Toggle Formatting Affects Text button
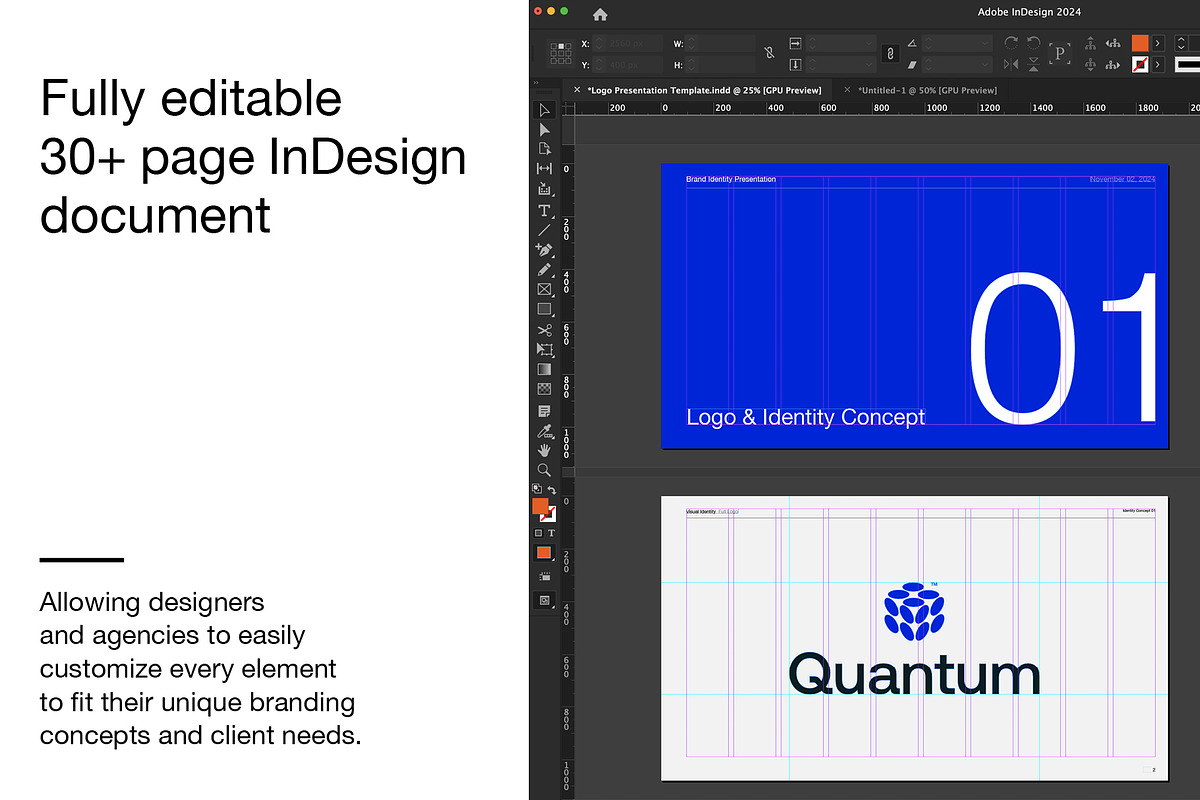This screenshot has height=800, width=1200. 551,532
